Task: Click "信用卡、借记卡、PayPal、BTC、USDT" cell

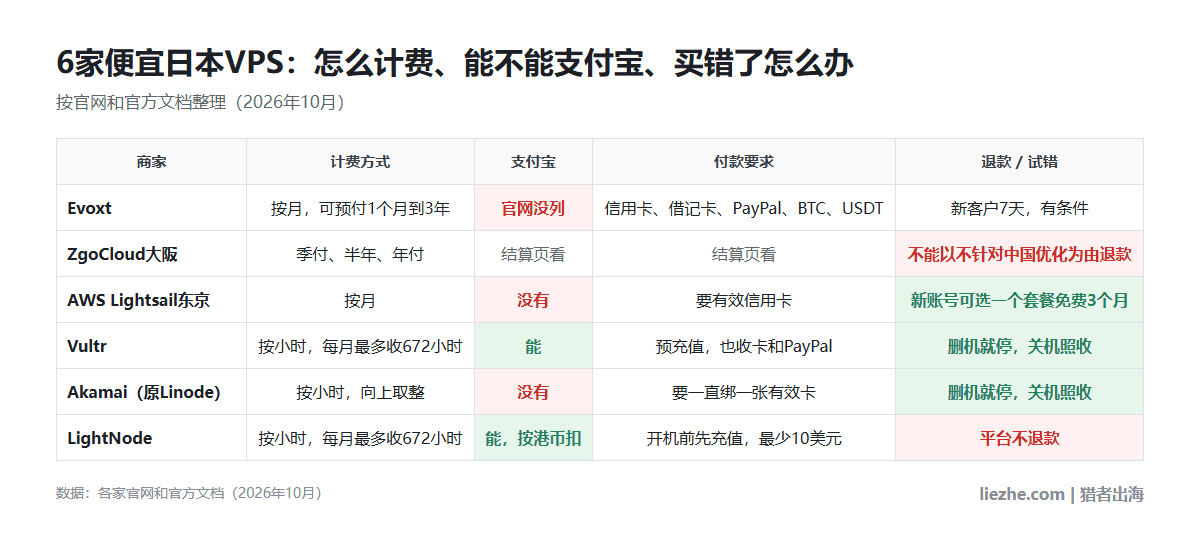Action: coord(744,208)
